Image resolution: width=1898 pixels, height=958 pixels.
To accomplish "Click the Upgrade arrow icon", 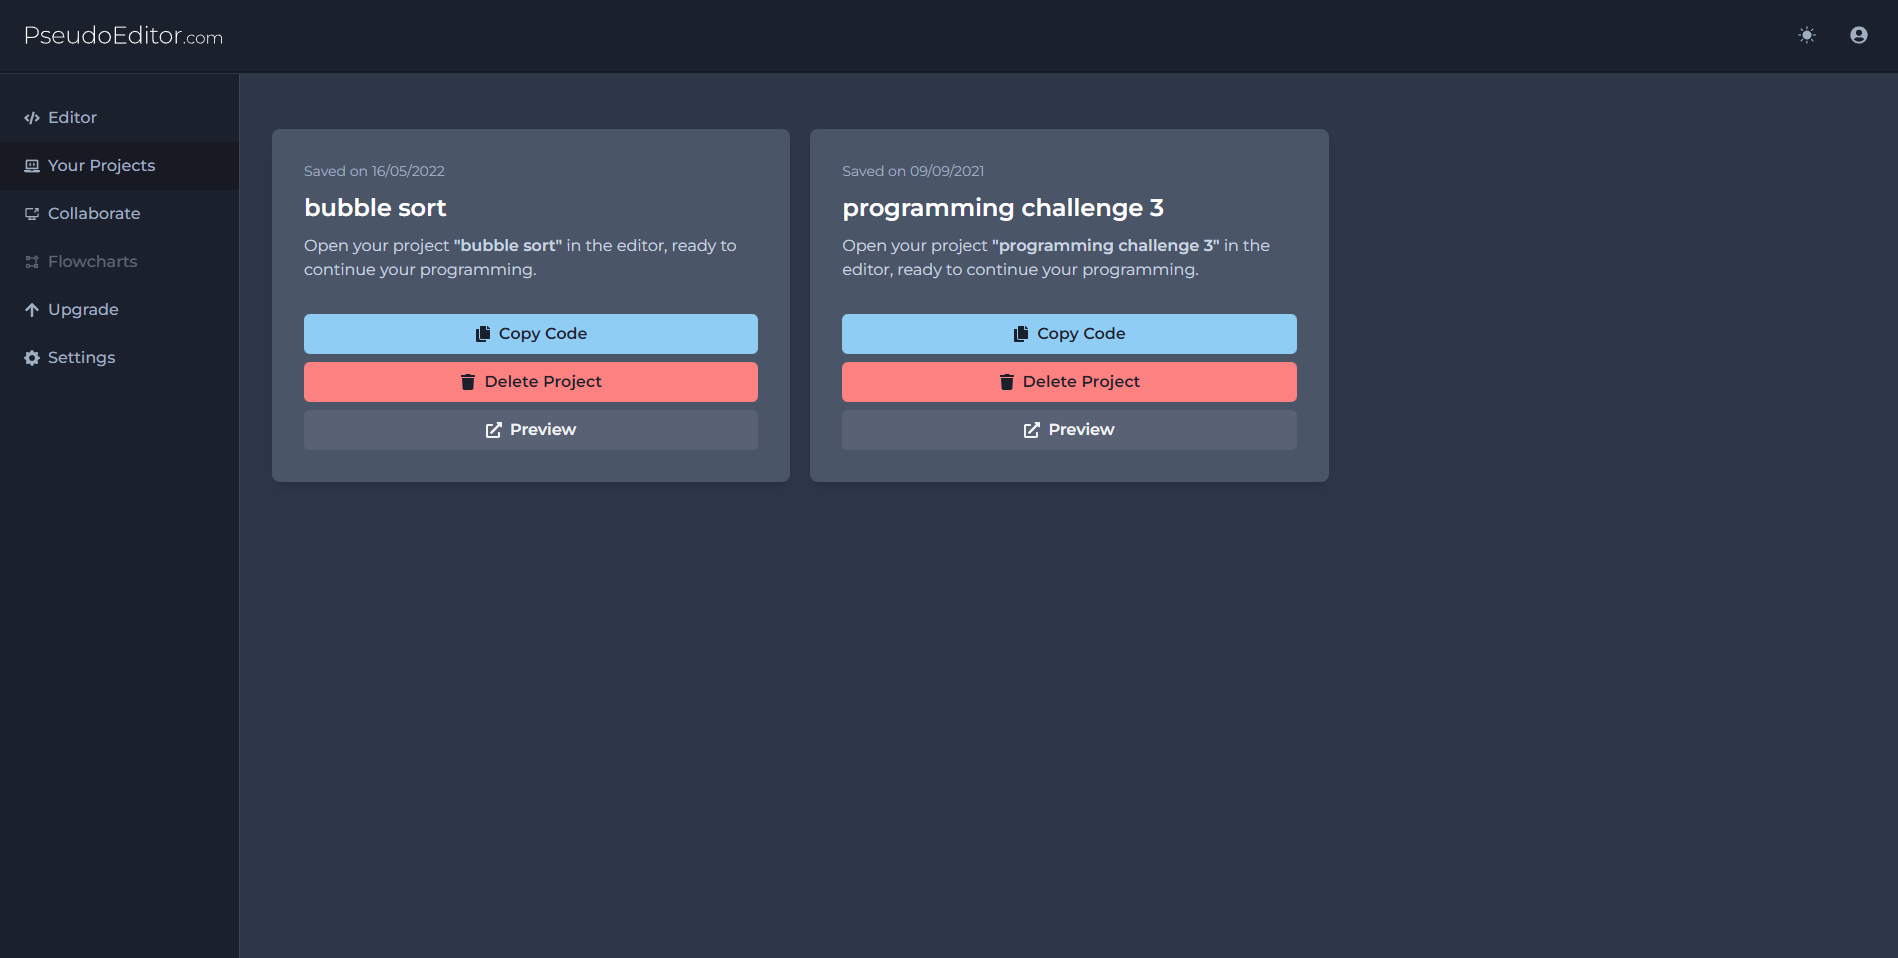I will pyautogui.click(x=32, y=310).
